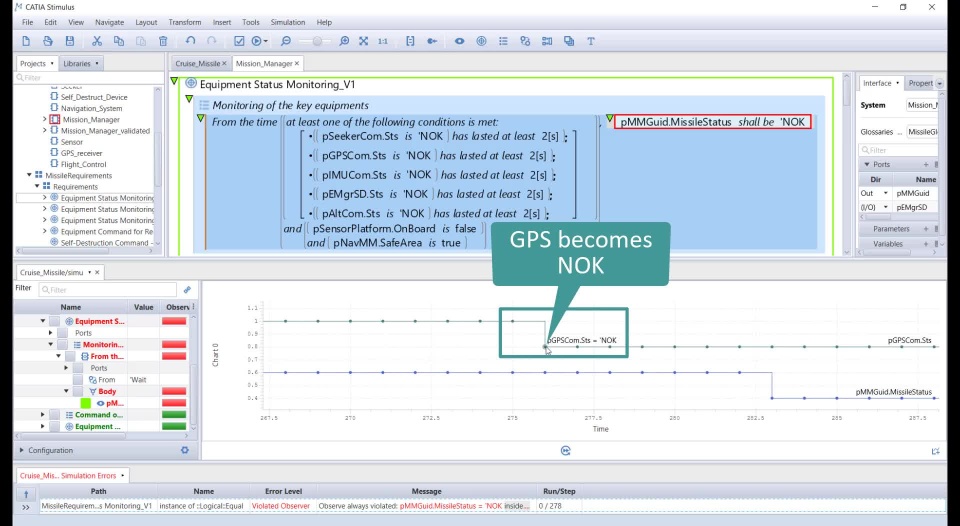Viewport: 960px width, 526px height.
Task: Cut selection with the scissors icon
Action: [97, 41]
